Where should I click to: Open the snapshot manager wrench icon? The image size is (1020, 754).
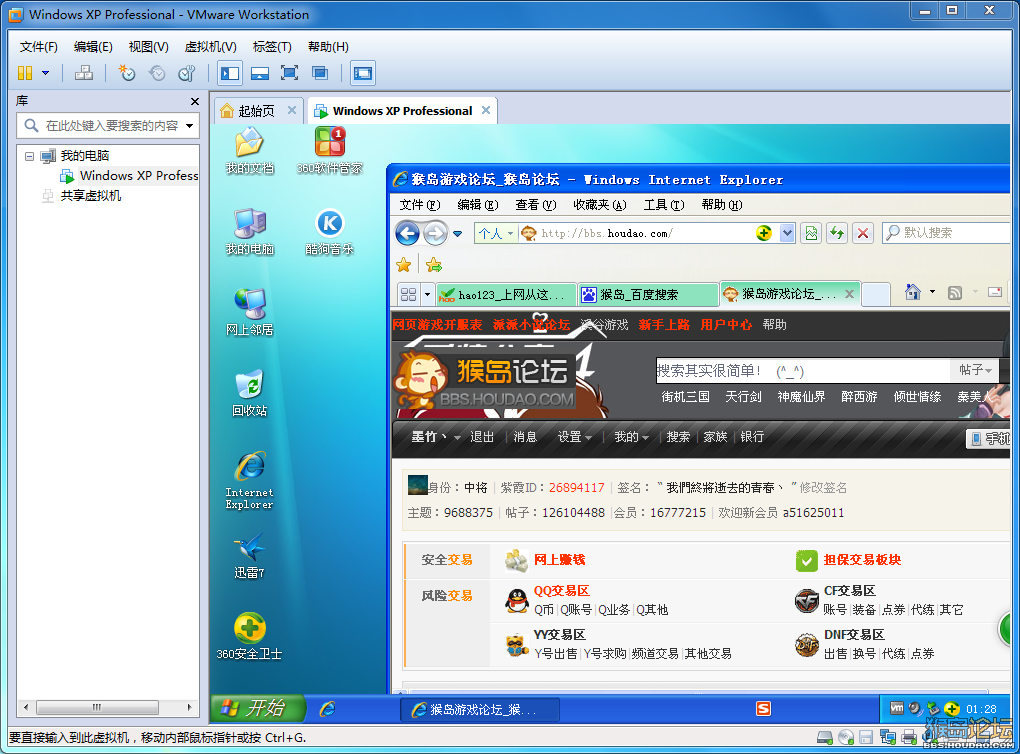pos(187,73)
